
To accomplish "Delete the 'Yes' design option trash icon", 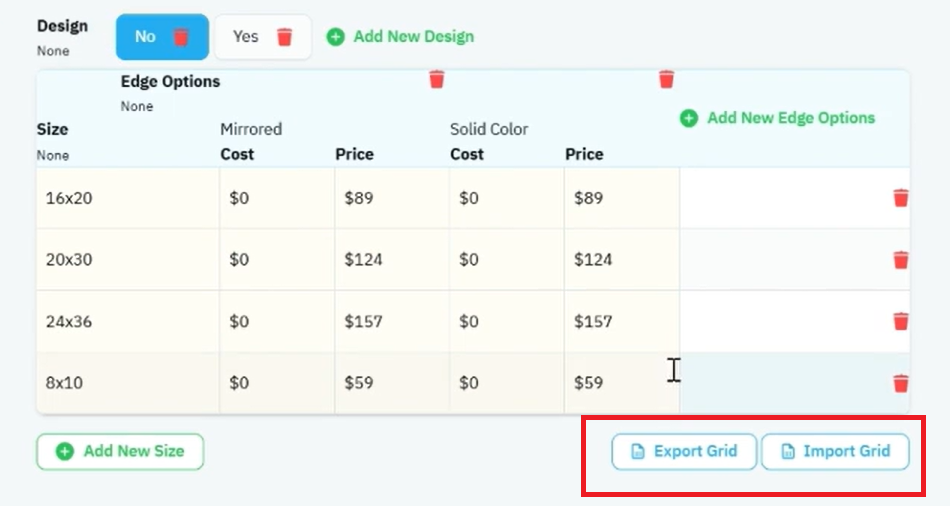I will click(284, 37).
